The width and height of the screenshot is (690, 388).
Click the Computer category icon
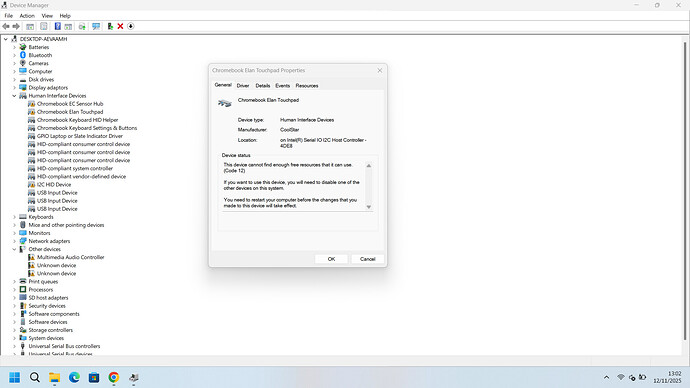tap(23, 71)
